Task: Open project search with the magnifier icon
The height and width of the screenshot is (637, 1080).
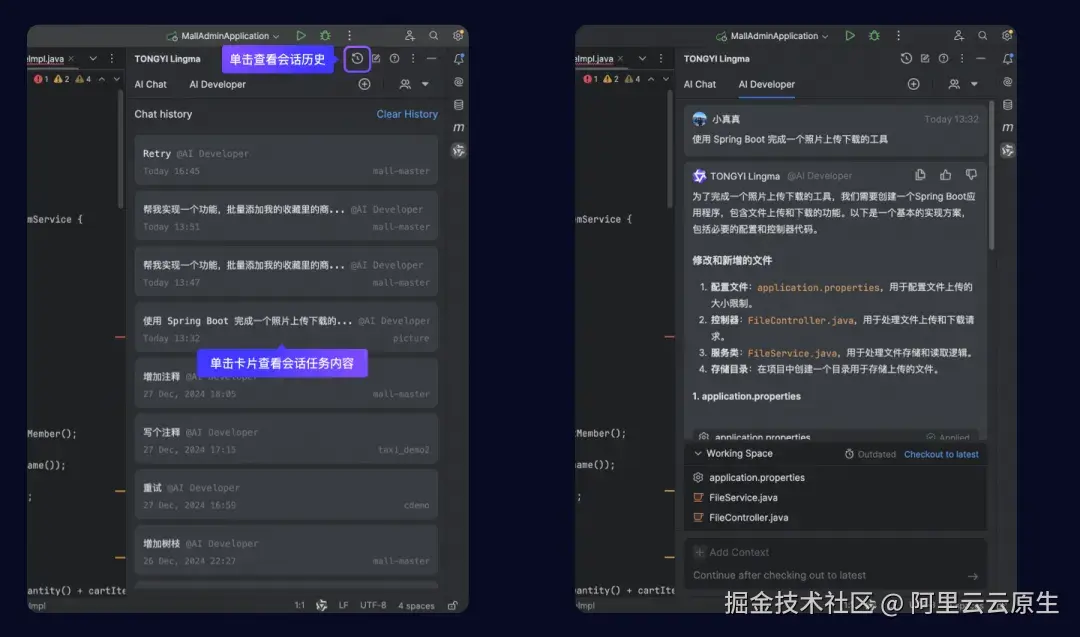Action: [x=434, y=35]
